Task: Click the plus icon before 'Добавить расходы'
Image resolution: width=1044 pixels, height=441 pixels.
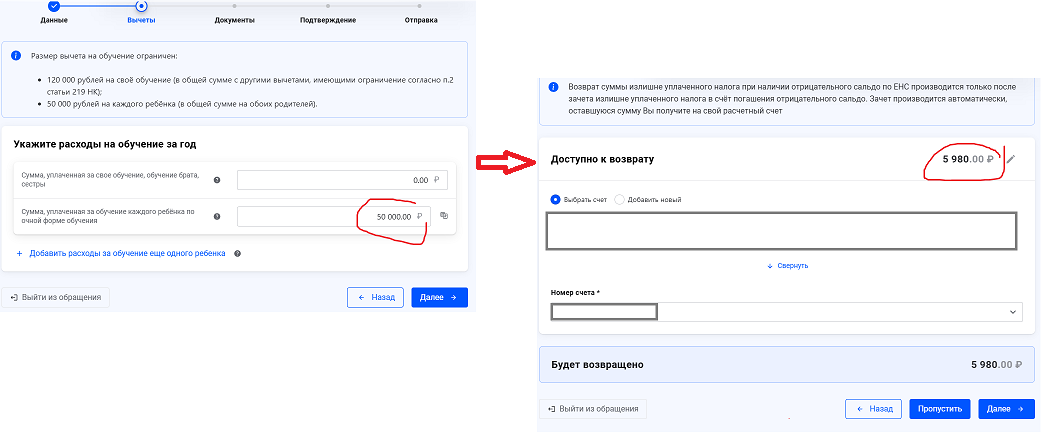Action: (19, 254)
